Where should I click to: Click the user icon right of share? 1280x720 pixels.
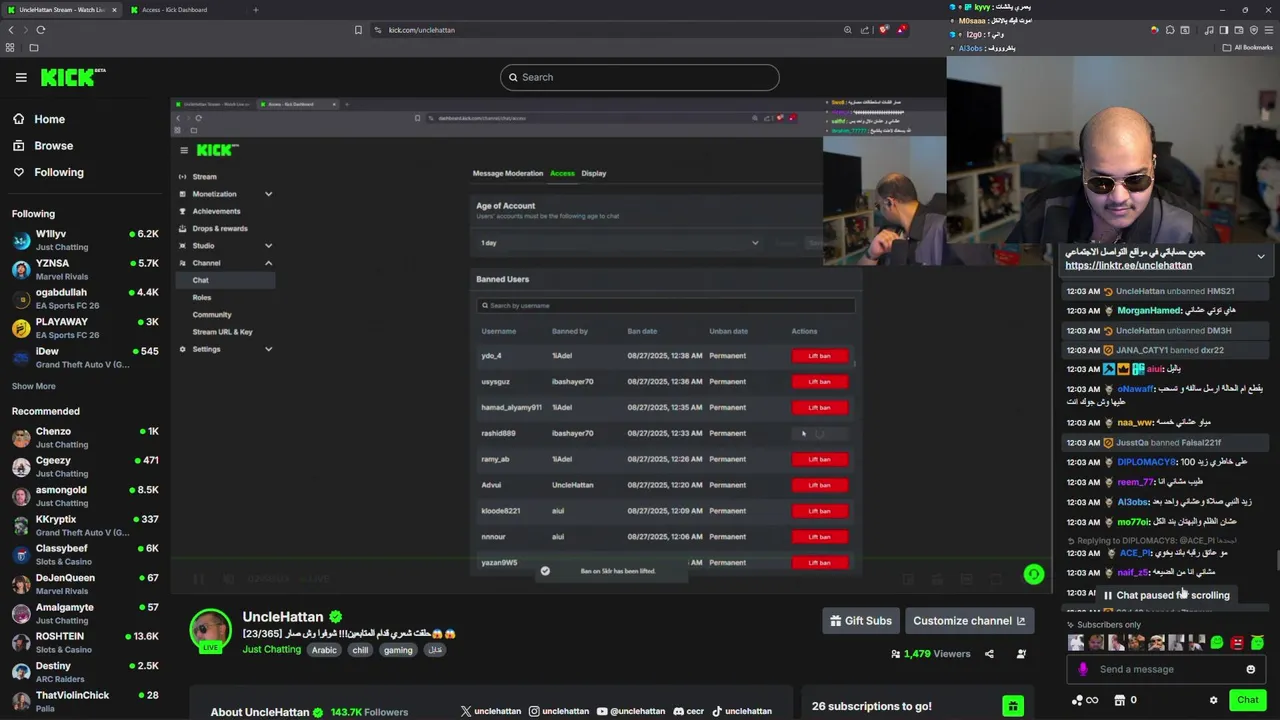[1021, 654]
